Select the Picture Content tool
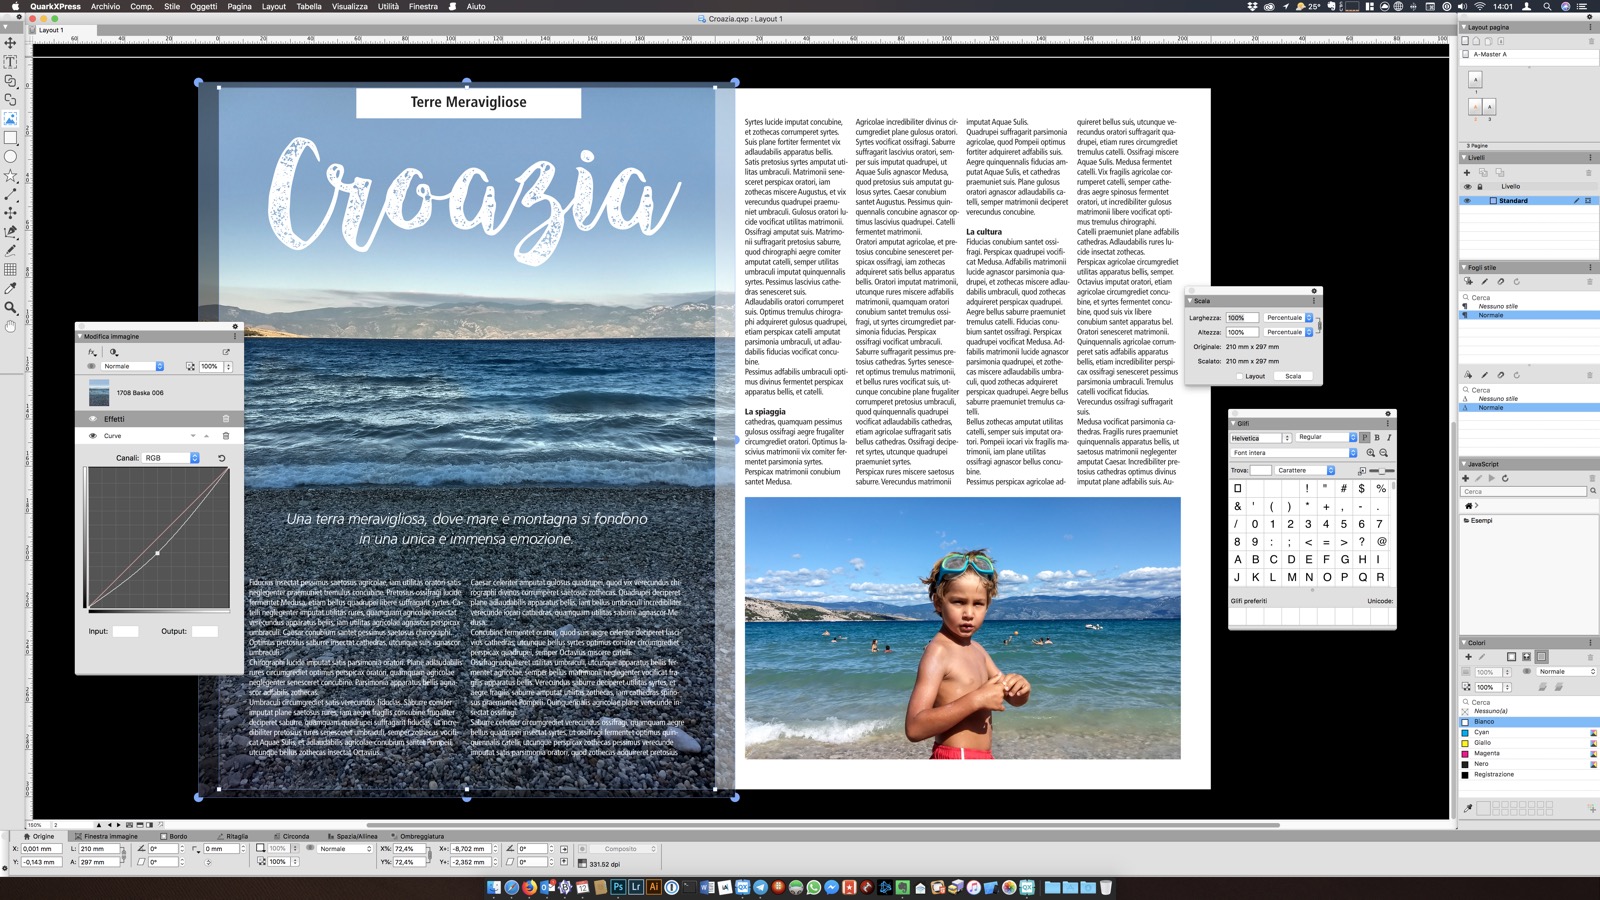This screenshot has width=1600, height=900. (x=11, y=118)
